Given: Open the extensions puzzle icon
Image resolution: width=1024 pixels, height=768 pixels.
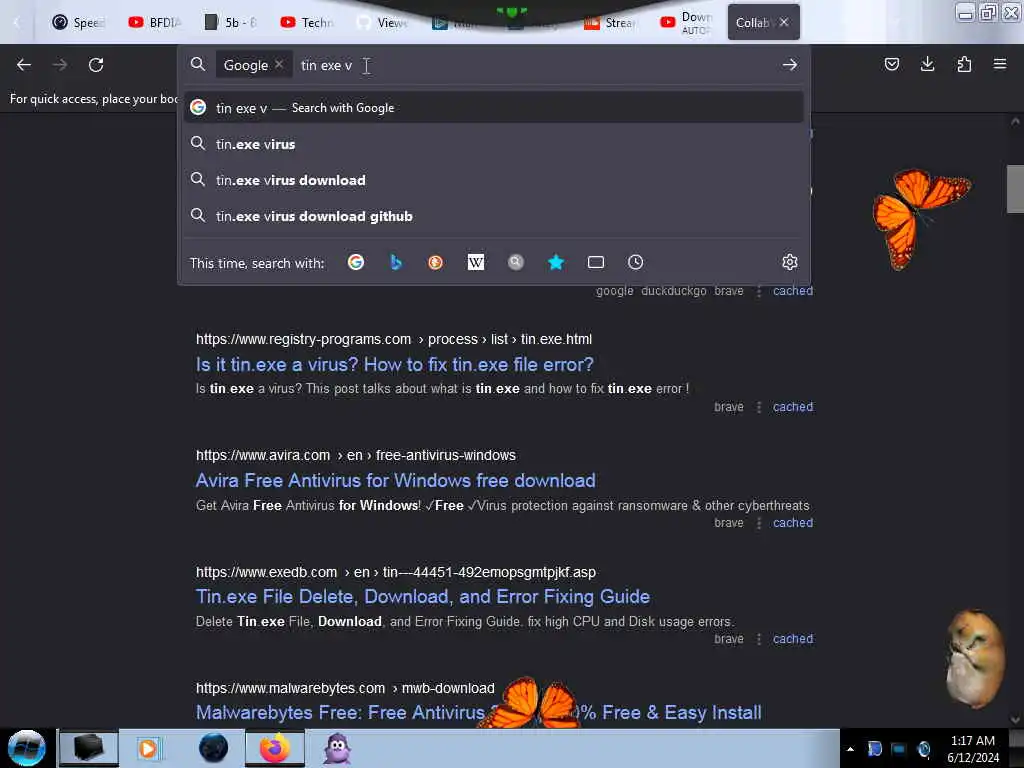Looking at the screenshot, I should tap(964, 64).
